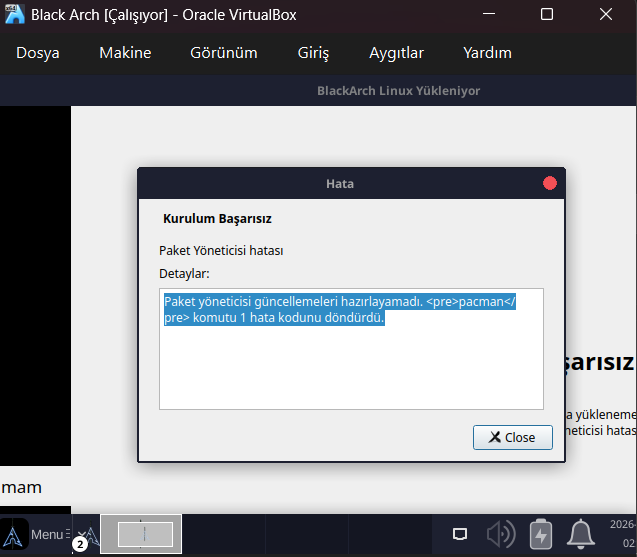The width and height of the screenshot is (637, 557).
Task: Click the battery charging tray icon
Action: click(541, 534)
